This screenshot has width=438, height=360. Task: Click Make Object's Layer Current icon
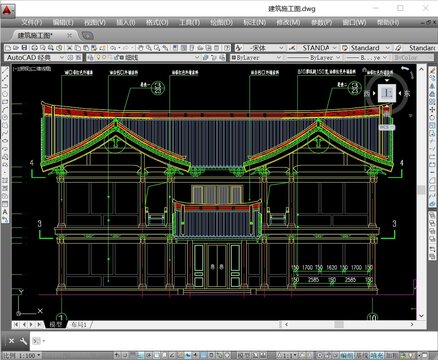(206, 58)
